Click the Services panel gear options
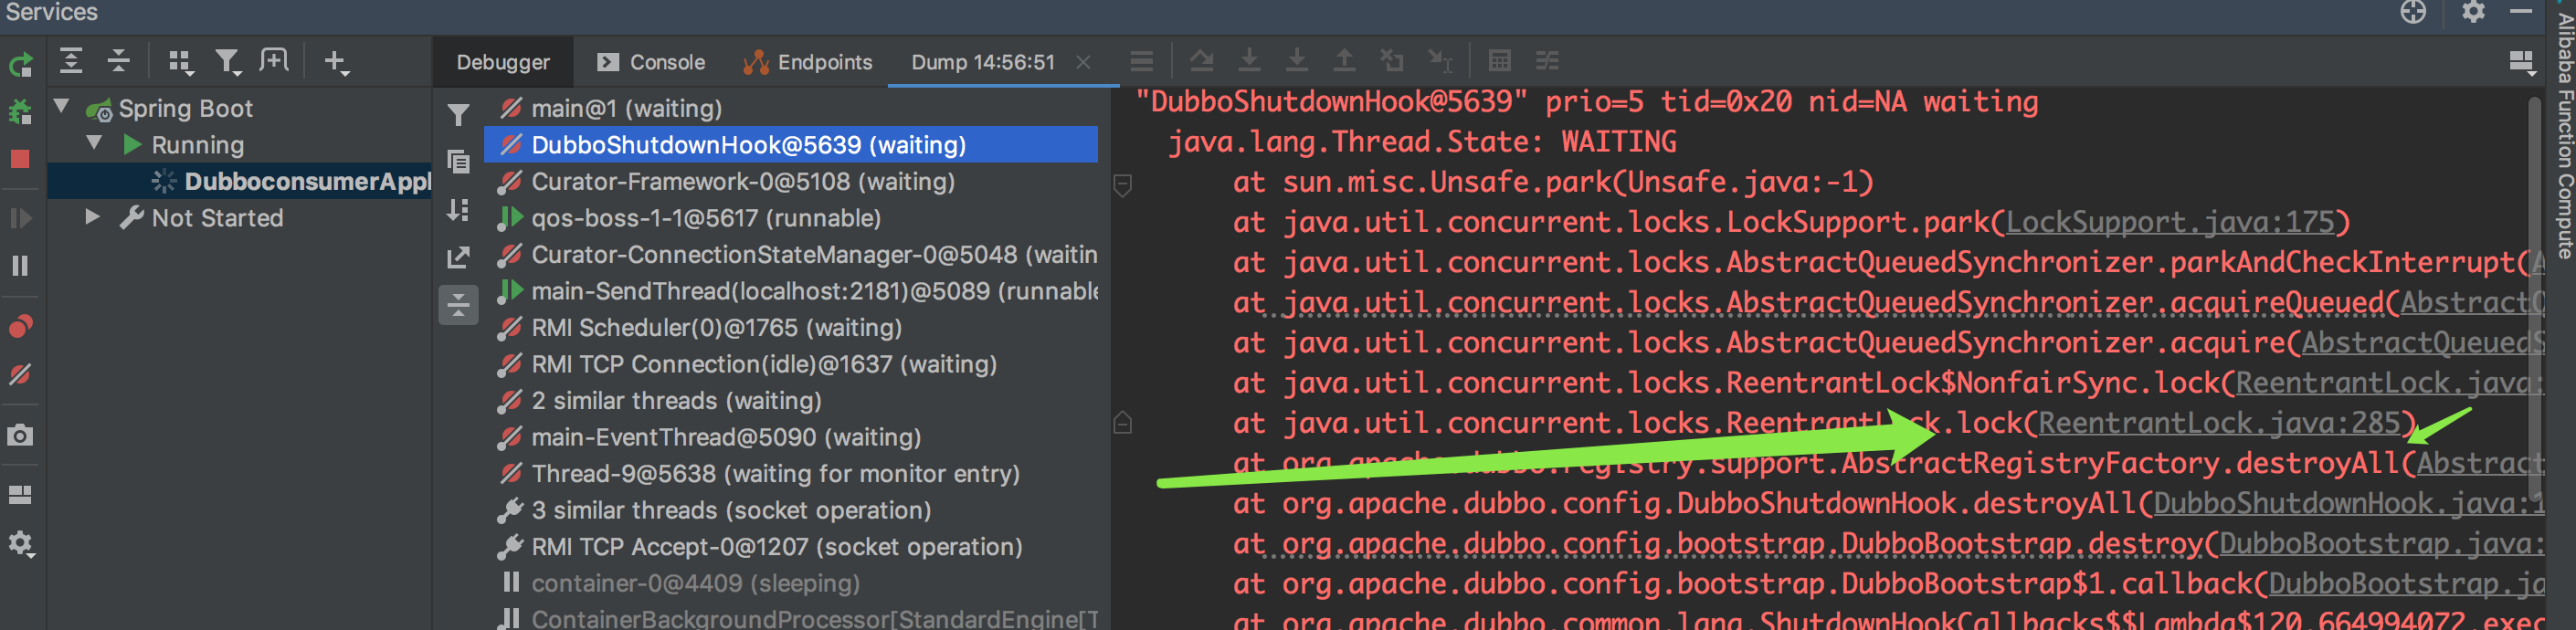Screen dimensions: 2576x630 [x=2474, y=12]
